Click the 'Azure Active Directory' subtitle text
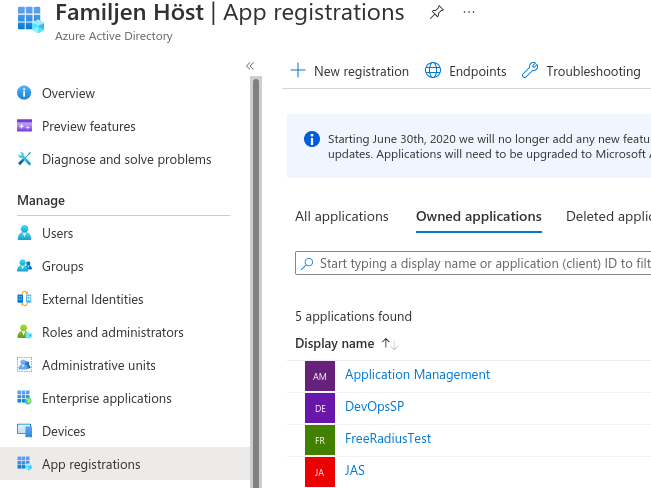The height and width of the screenshot is (488, 651). click(x=114, y=36)
